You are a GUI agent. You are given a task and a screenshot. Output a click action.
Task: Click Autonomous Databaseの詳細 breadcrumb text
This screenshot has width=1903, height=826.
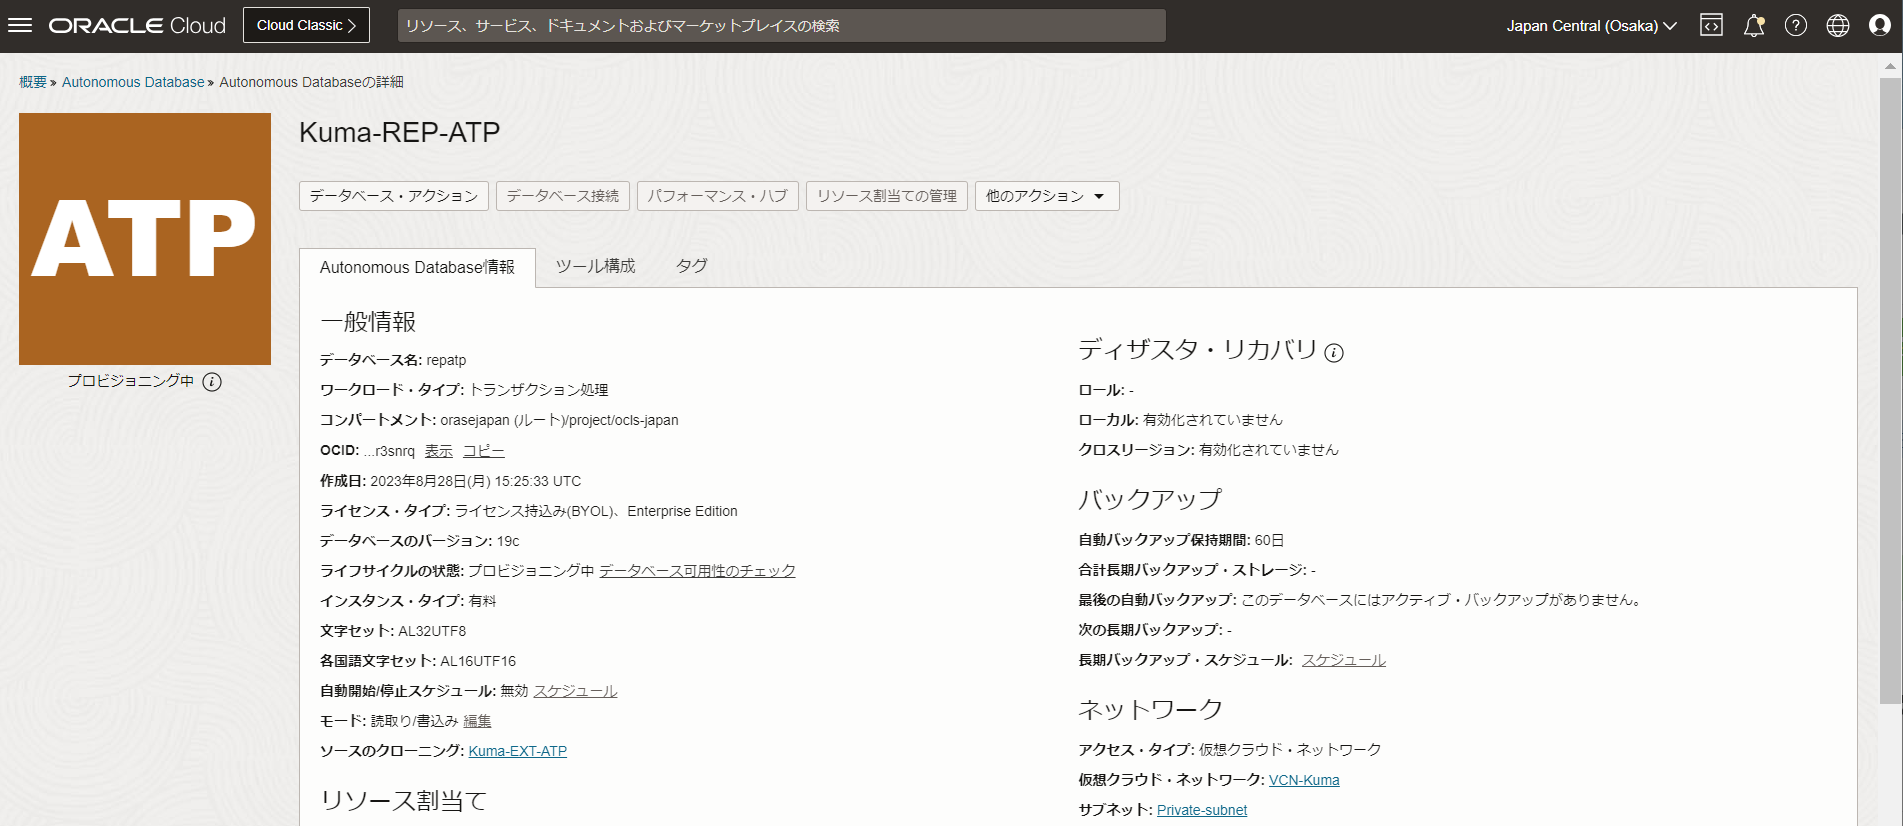click(311, 82)
